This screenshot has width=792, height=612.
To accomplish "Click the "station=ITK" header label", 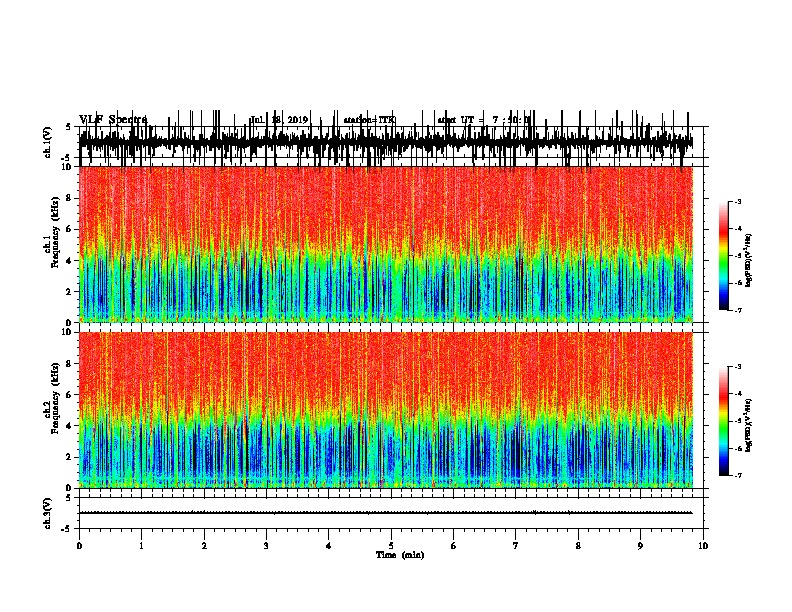I will (369, 120).
